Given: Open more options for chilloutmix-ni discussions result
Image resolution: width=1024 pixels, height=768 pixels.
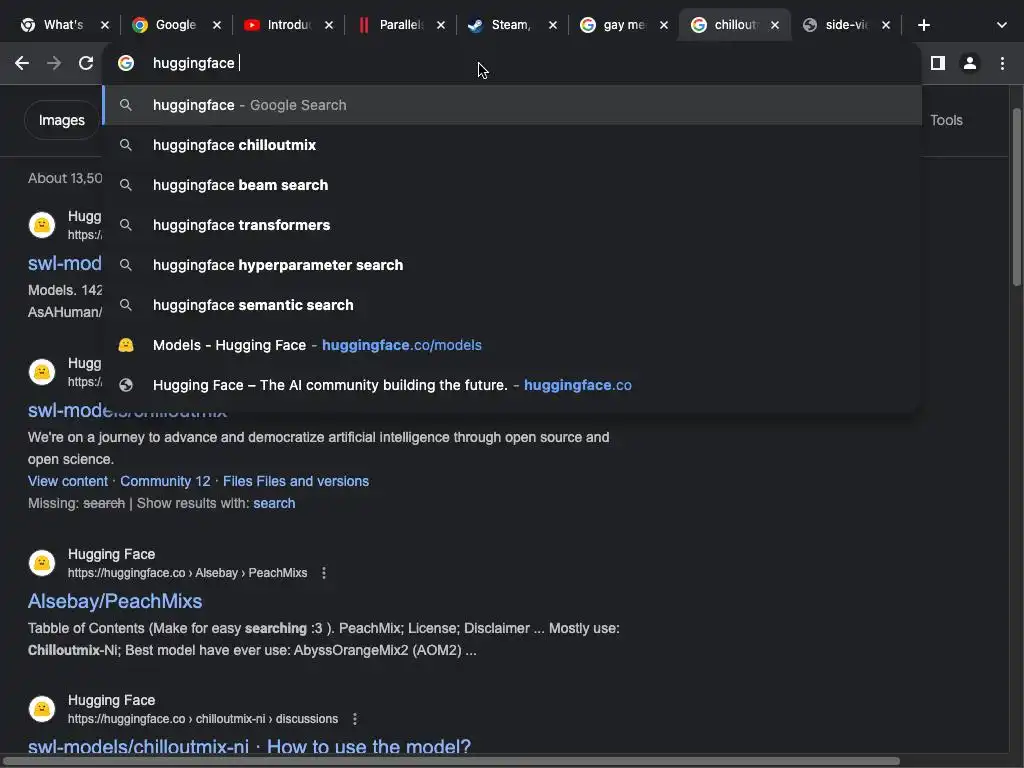Looking at the screenshot, I should tap(355, 719).
